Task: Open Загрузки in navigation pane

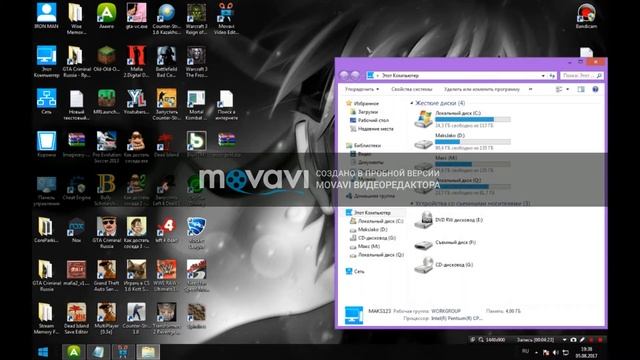Action: tap(364, 112)
